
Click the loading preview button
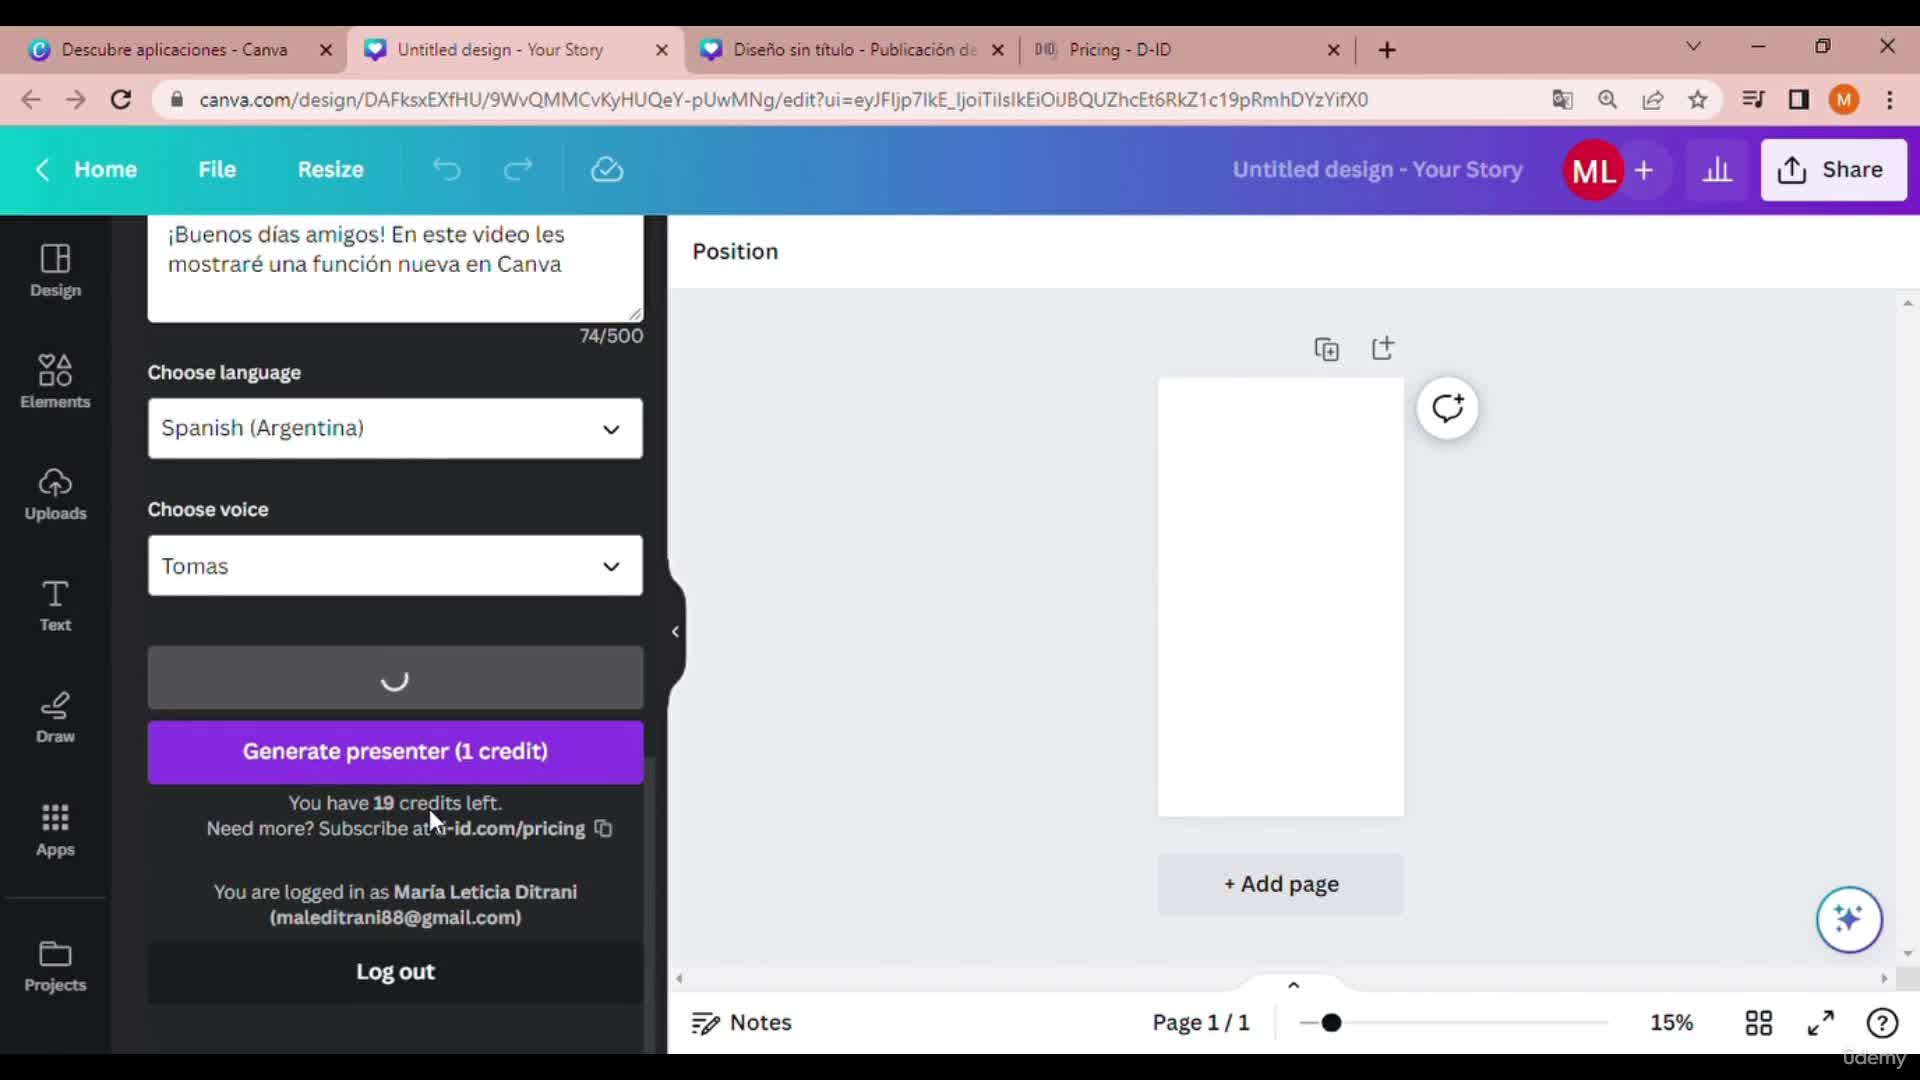[395, 678]
